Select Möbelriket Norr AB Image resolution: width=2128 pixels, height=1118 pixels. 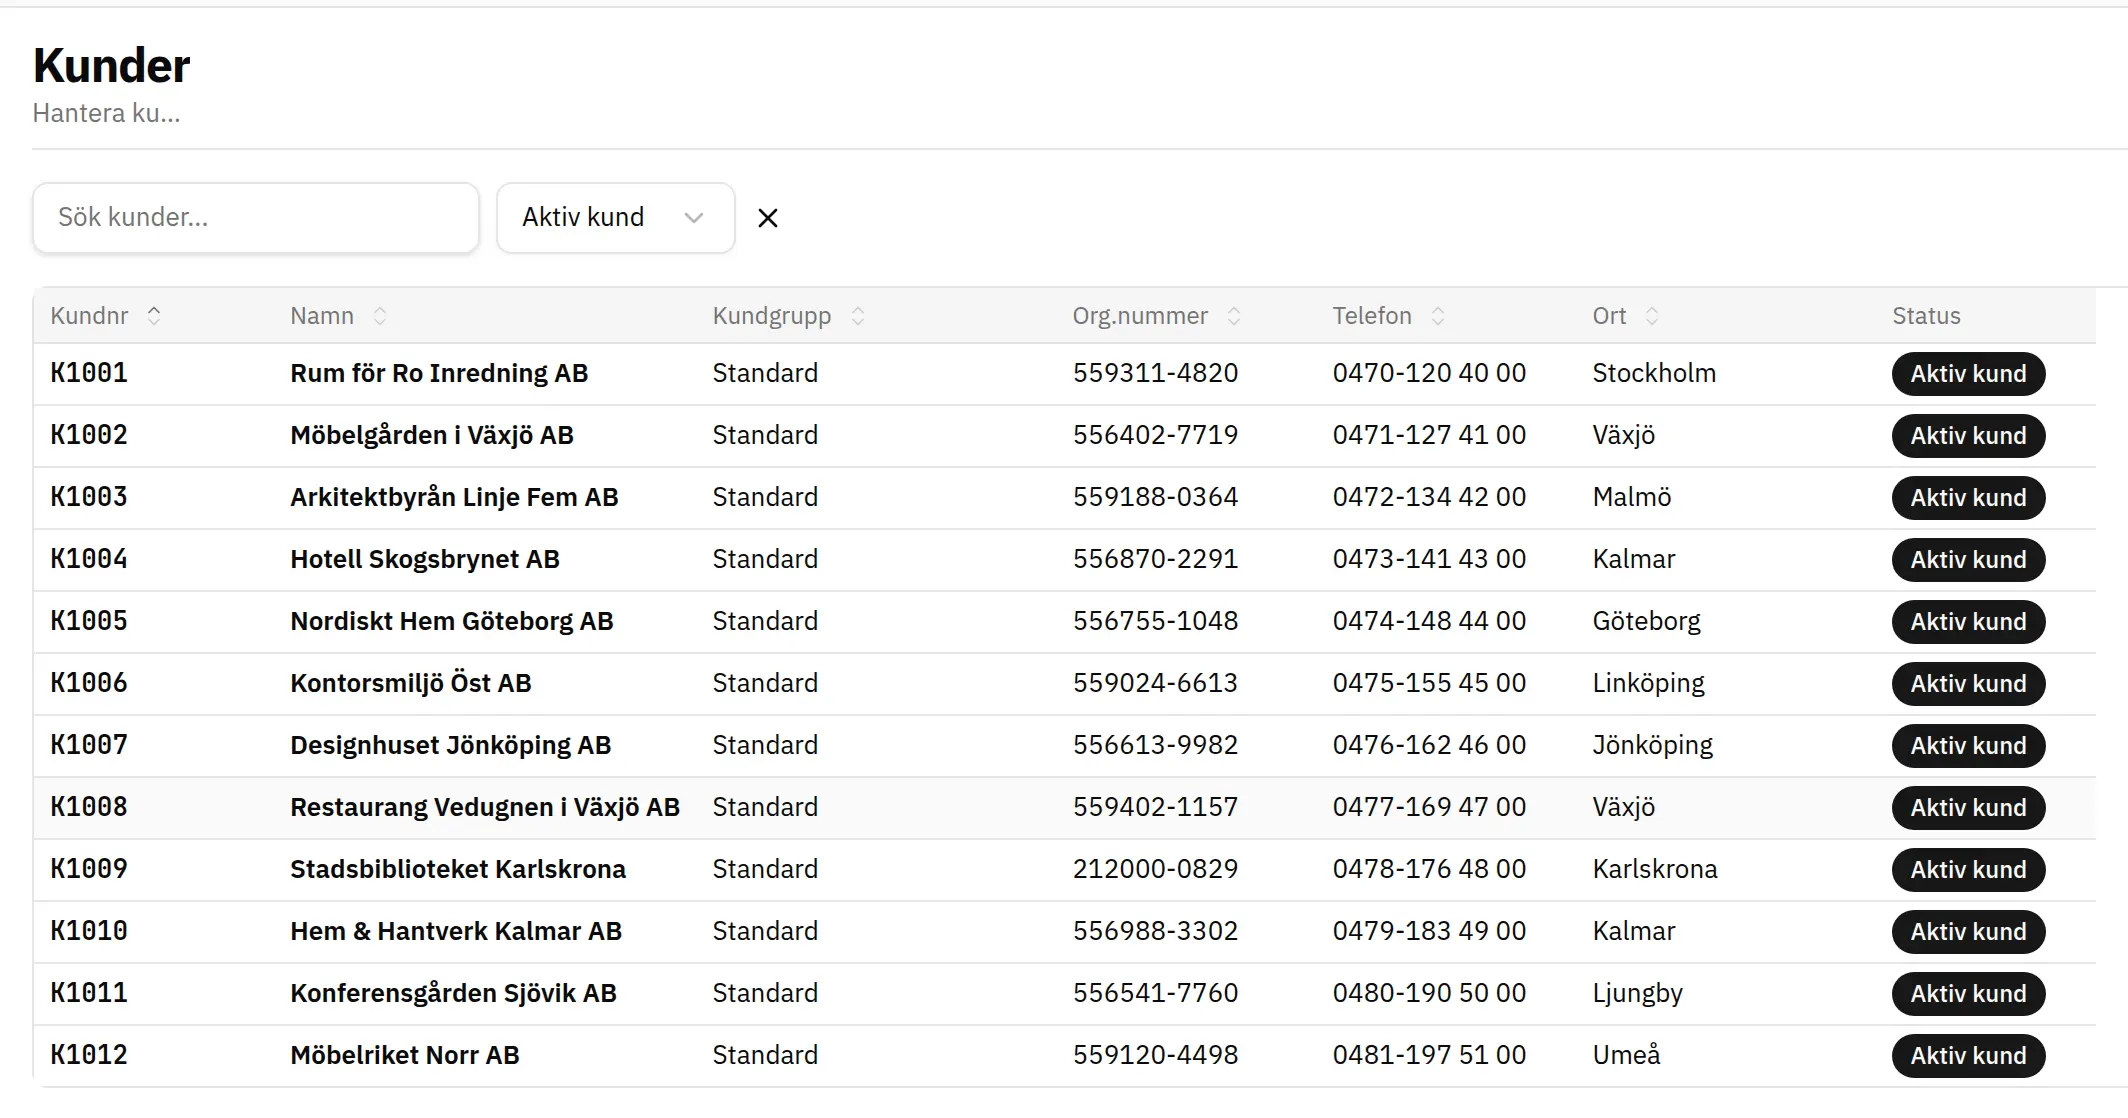click(405, 1056)
